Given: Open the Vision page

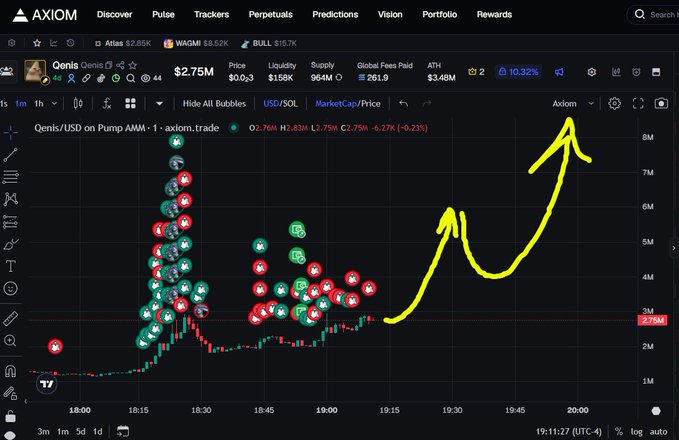Looking at the screenshot, I should [390, 15].
